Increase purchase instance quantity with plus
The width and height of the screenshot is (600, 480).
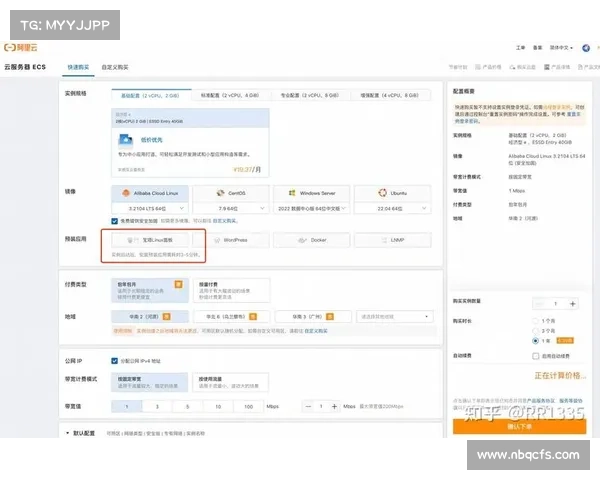[572, 304]
